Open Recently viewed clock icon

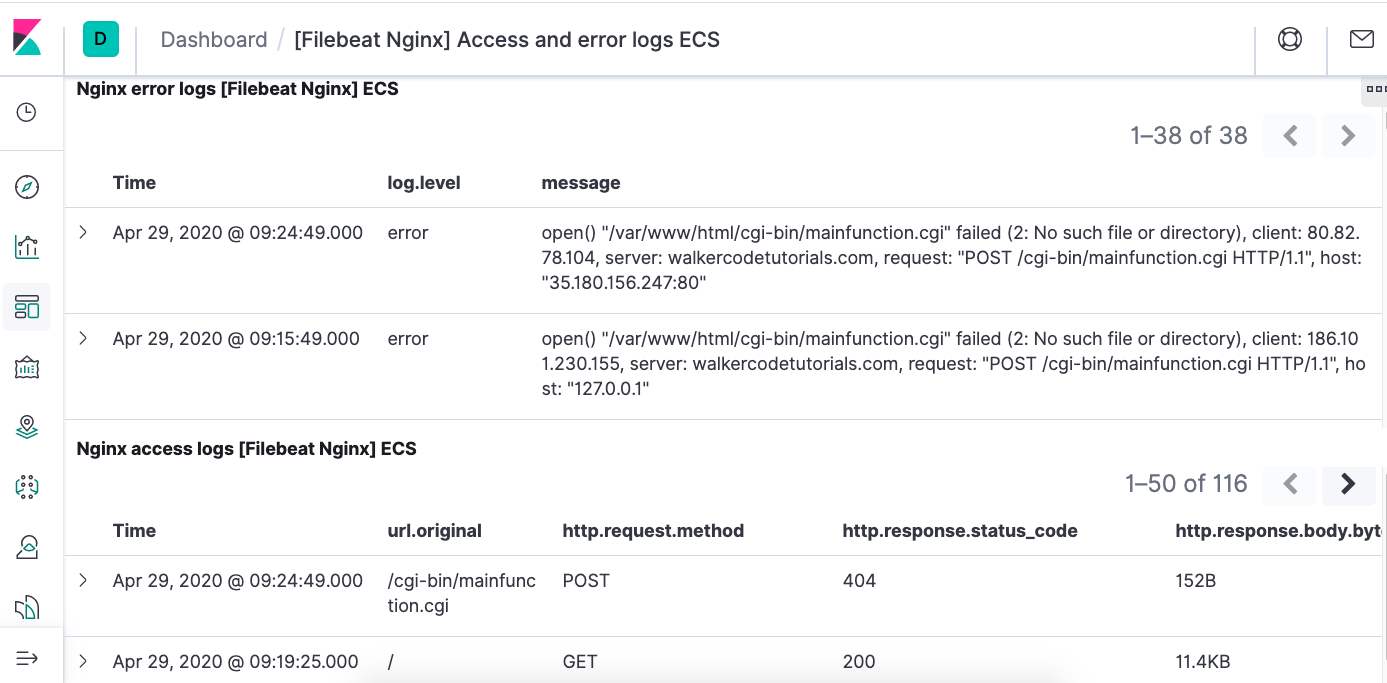27,112
